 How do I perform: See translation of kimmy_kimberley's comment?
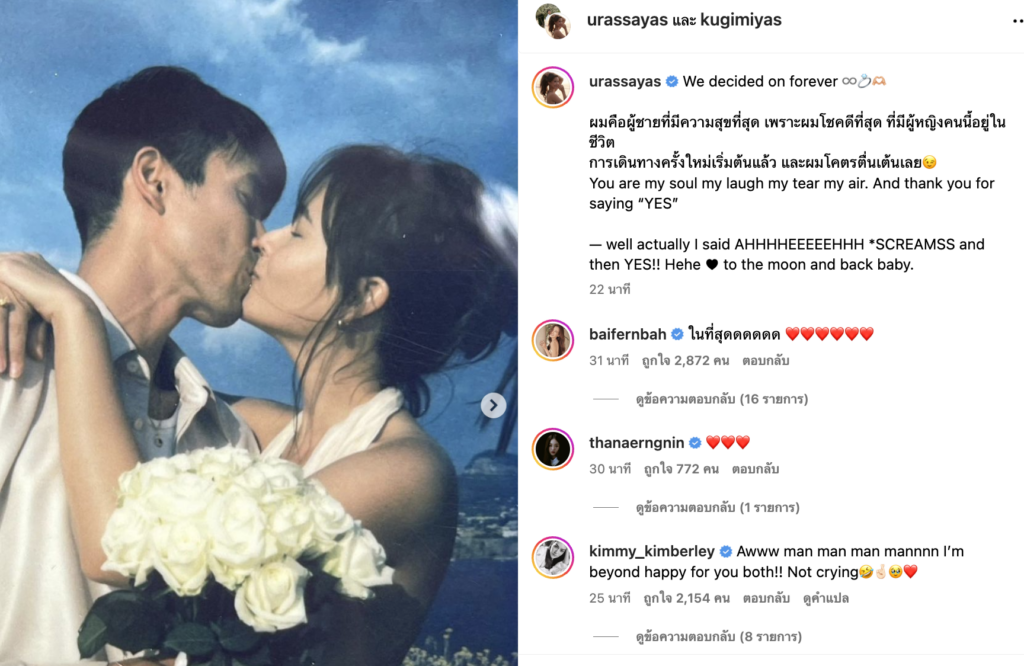[825, 598]
